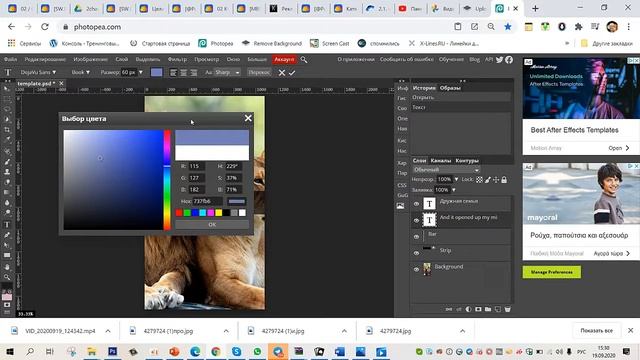Click the green Manage Preferences button
This screenshot has width=640, height=360.
(551, 272)
